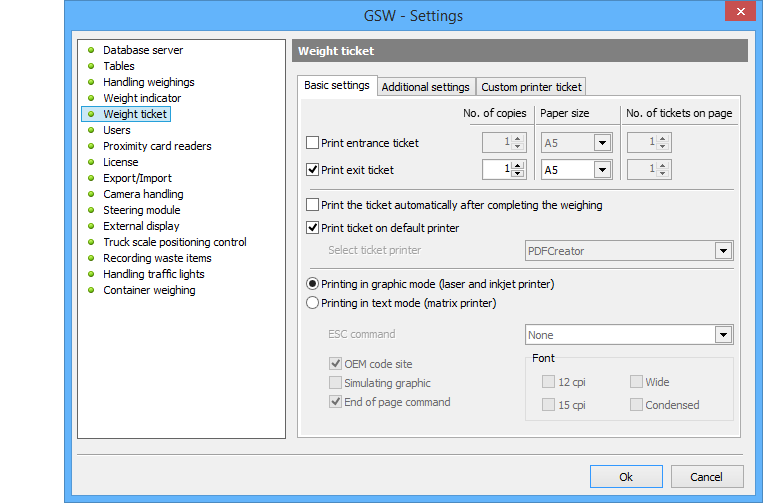Open Handling traffic lights settings
Screen dimensions: 763x503
tap(153, 274)
